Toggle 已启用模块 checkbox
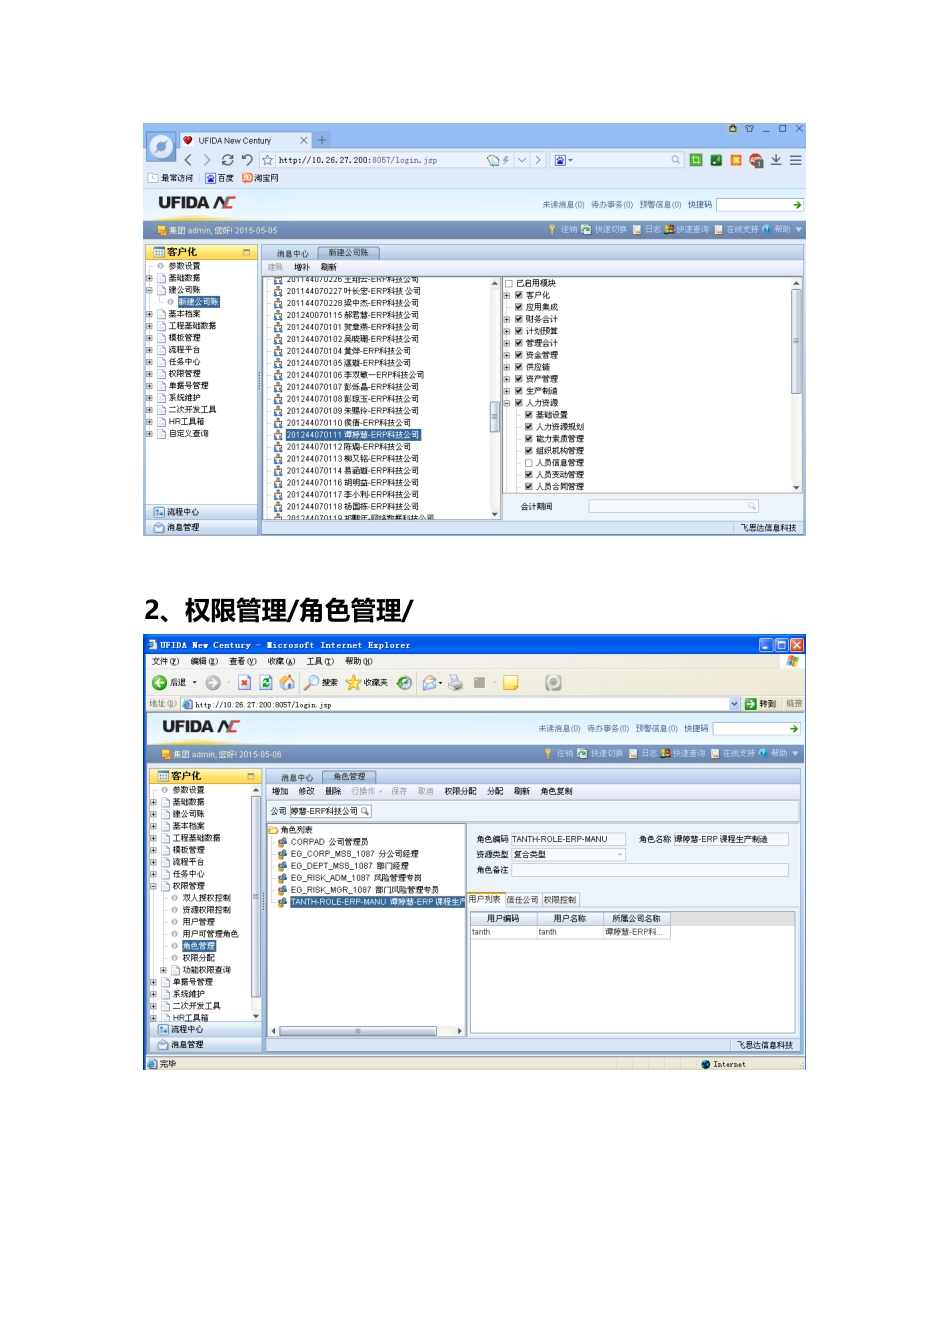The image size is (950, 1344). coord(508,283)
